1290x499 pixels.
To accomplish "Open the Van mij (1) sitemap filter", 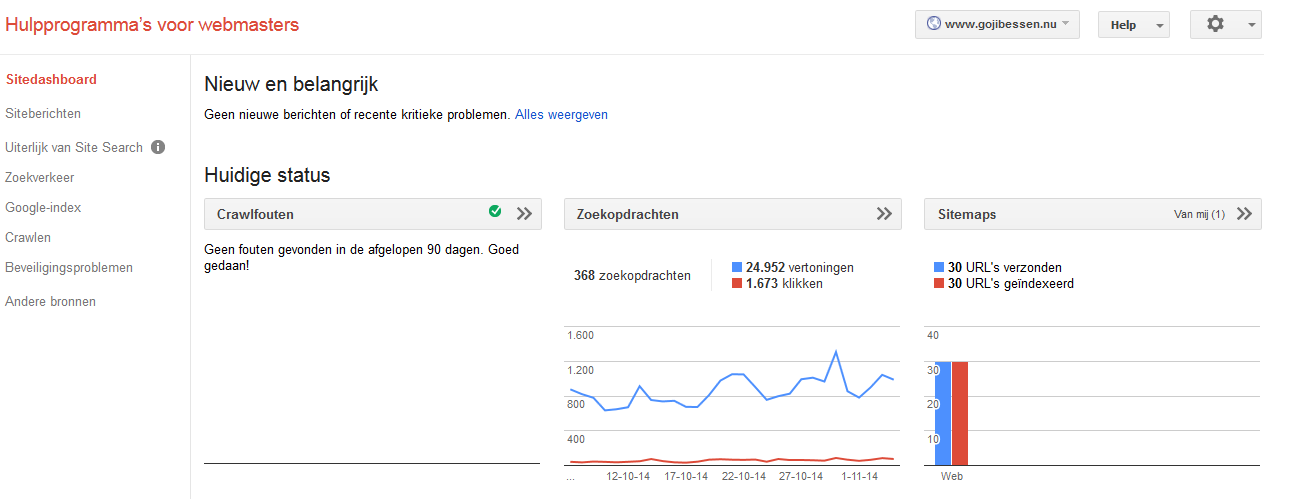I will point(1199,215).
